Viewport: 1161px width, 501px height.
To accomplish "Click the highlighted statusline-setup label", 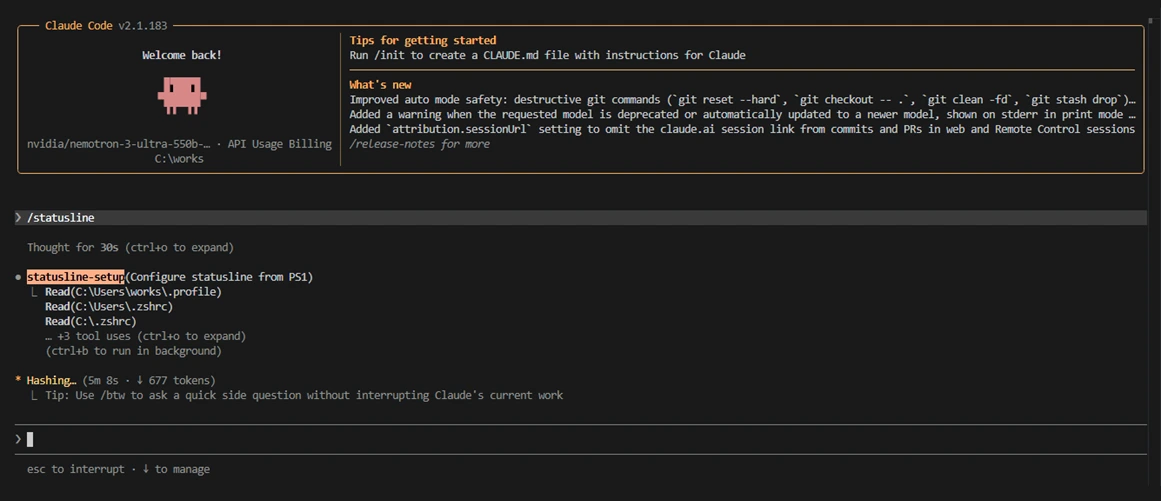I will pos(76,277).
